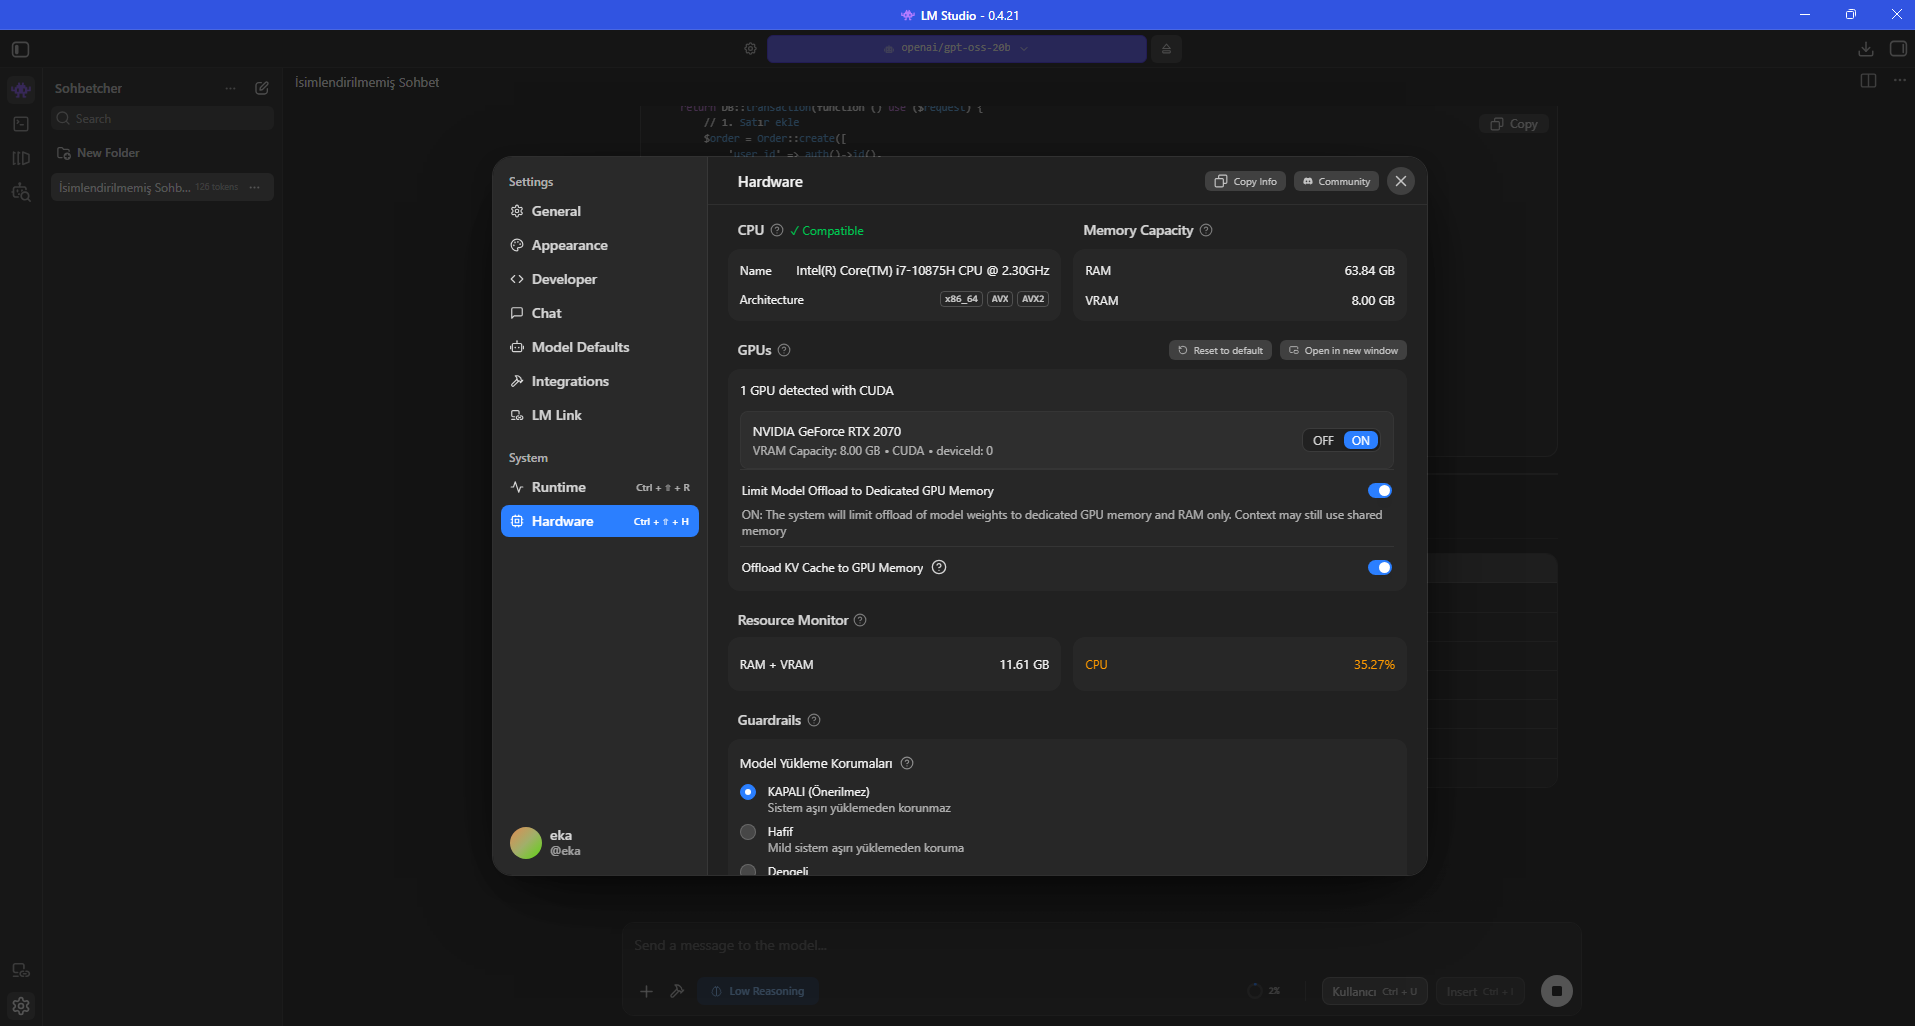Click model settings gear beside model selector

750,48
